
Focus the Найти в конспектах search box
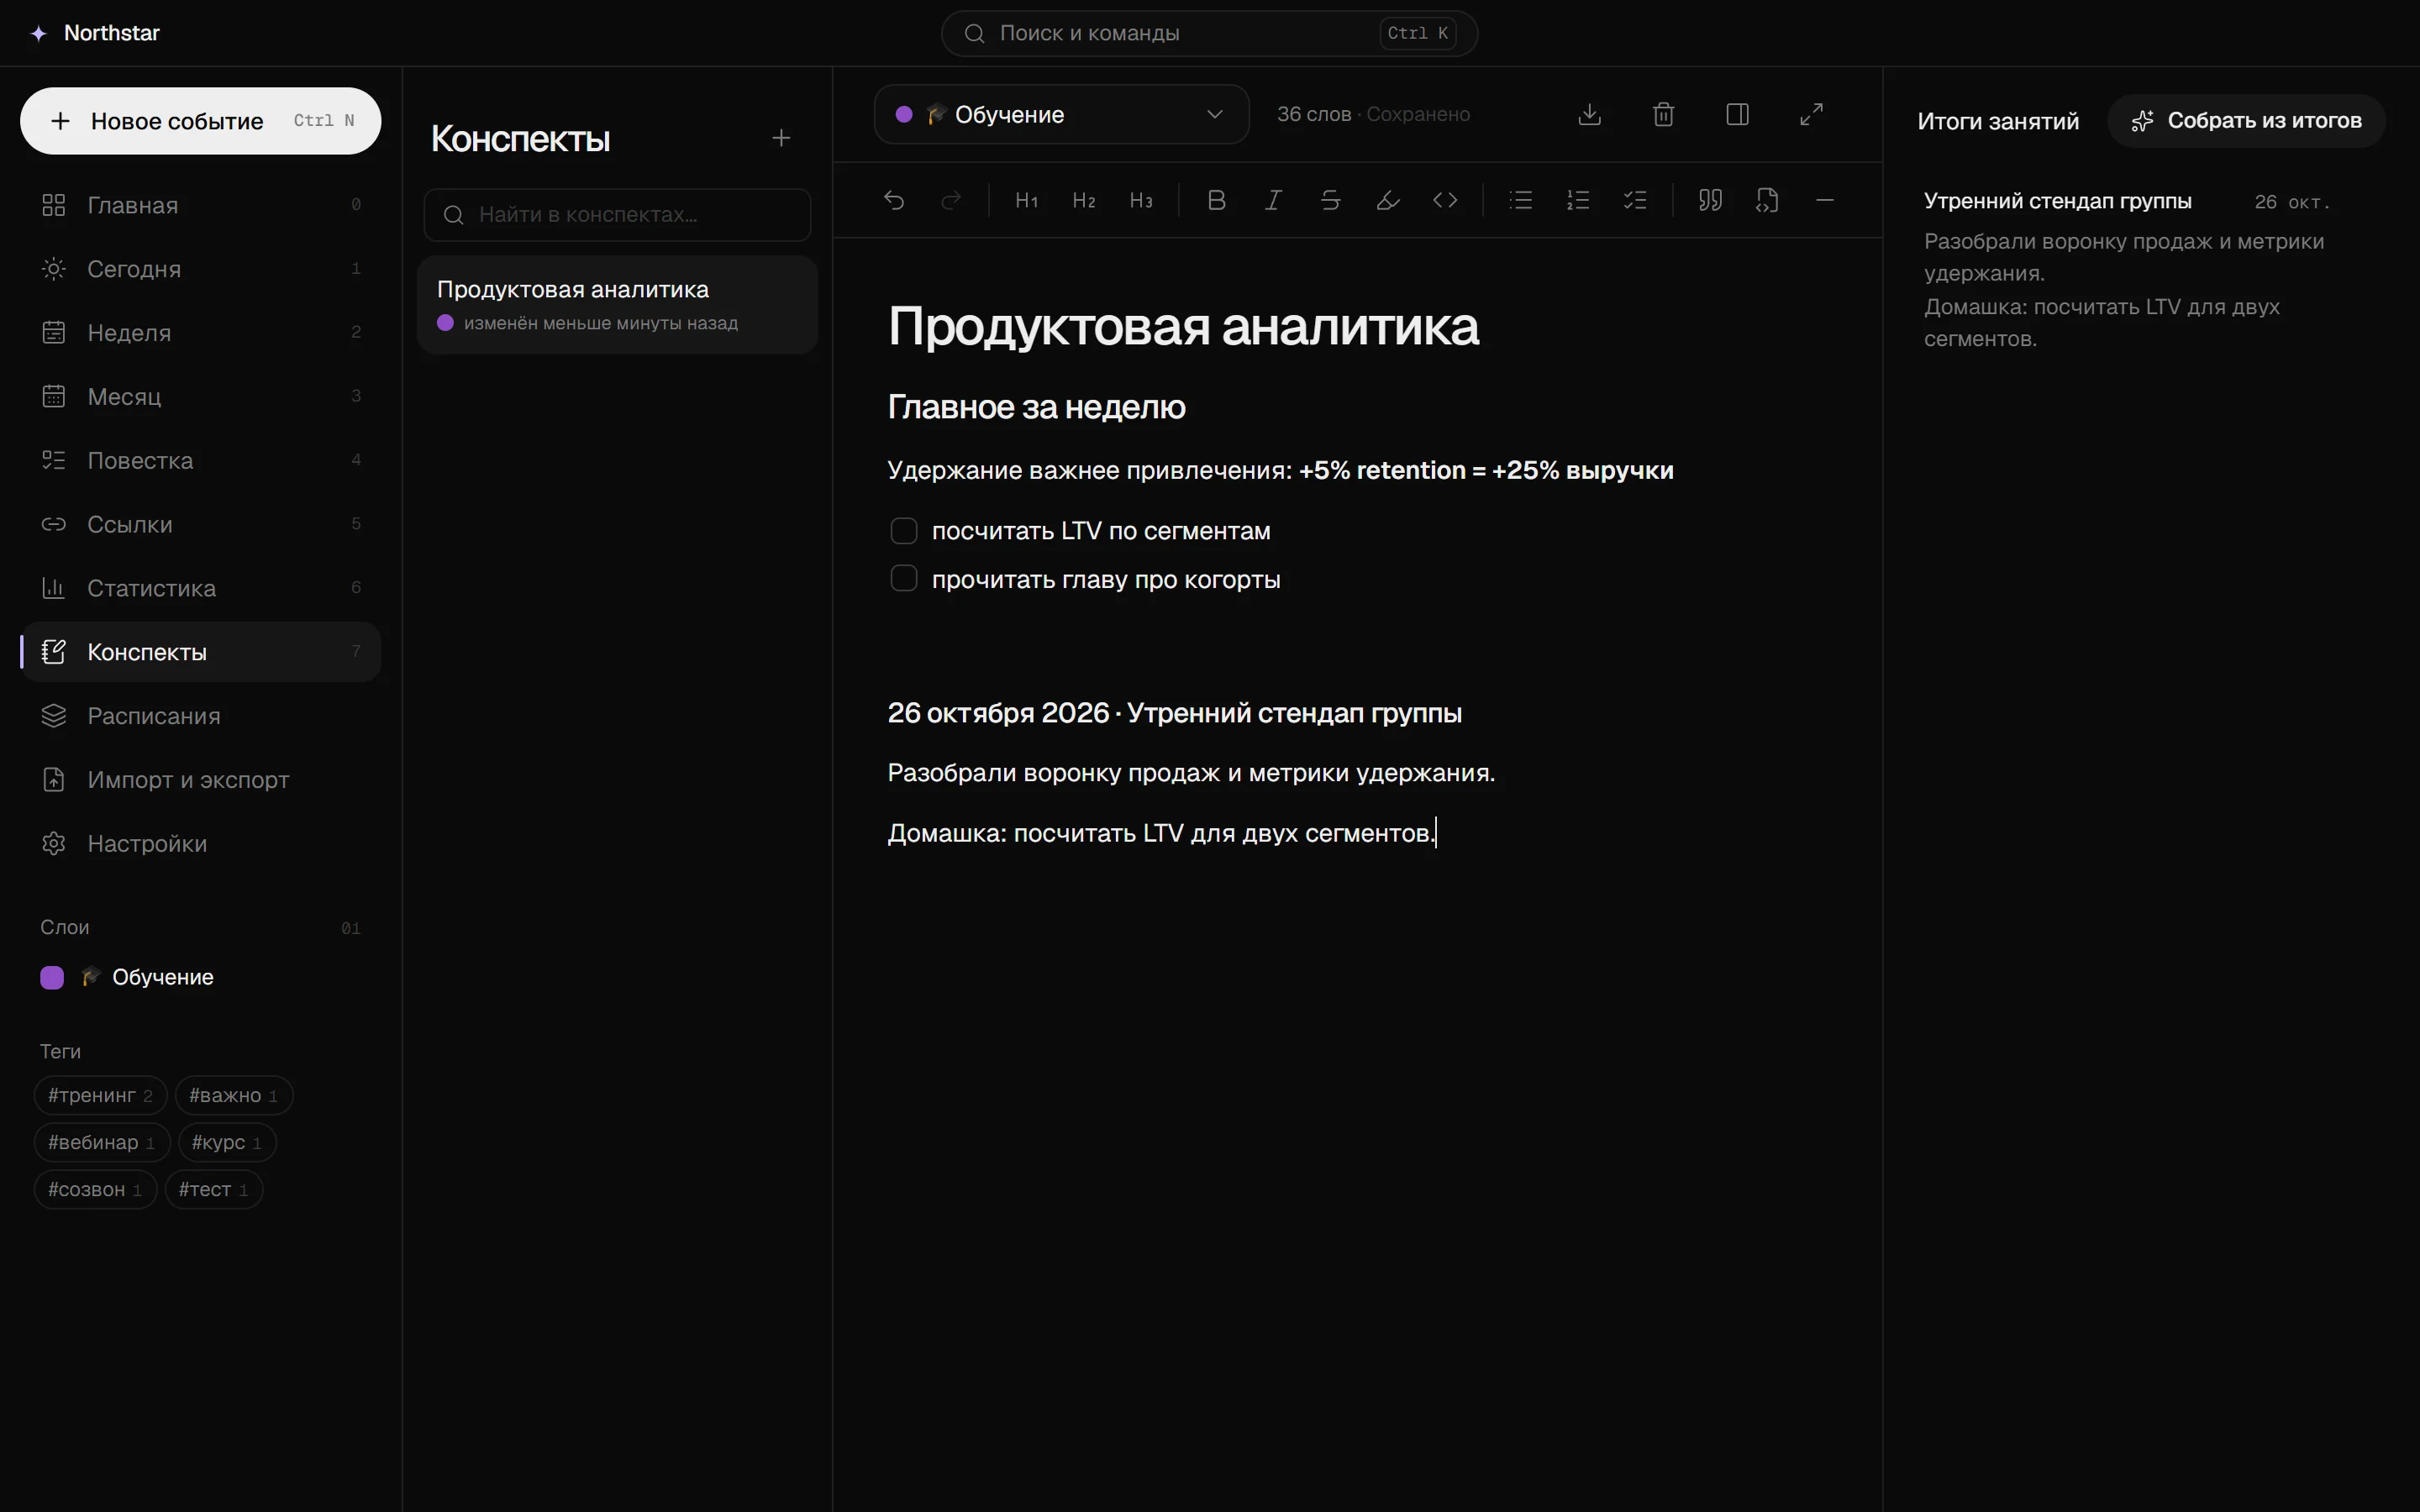617,214
